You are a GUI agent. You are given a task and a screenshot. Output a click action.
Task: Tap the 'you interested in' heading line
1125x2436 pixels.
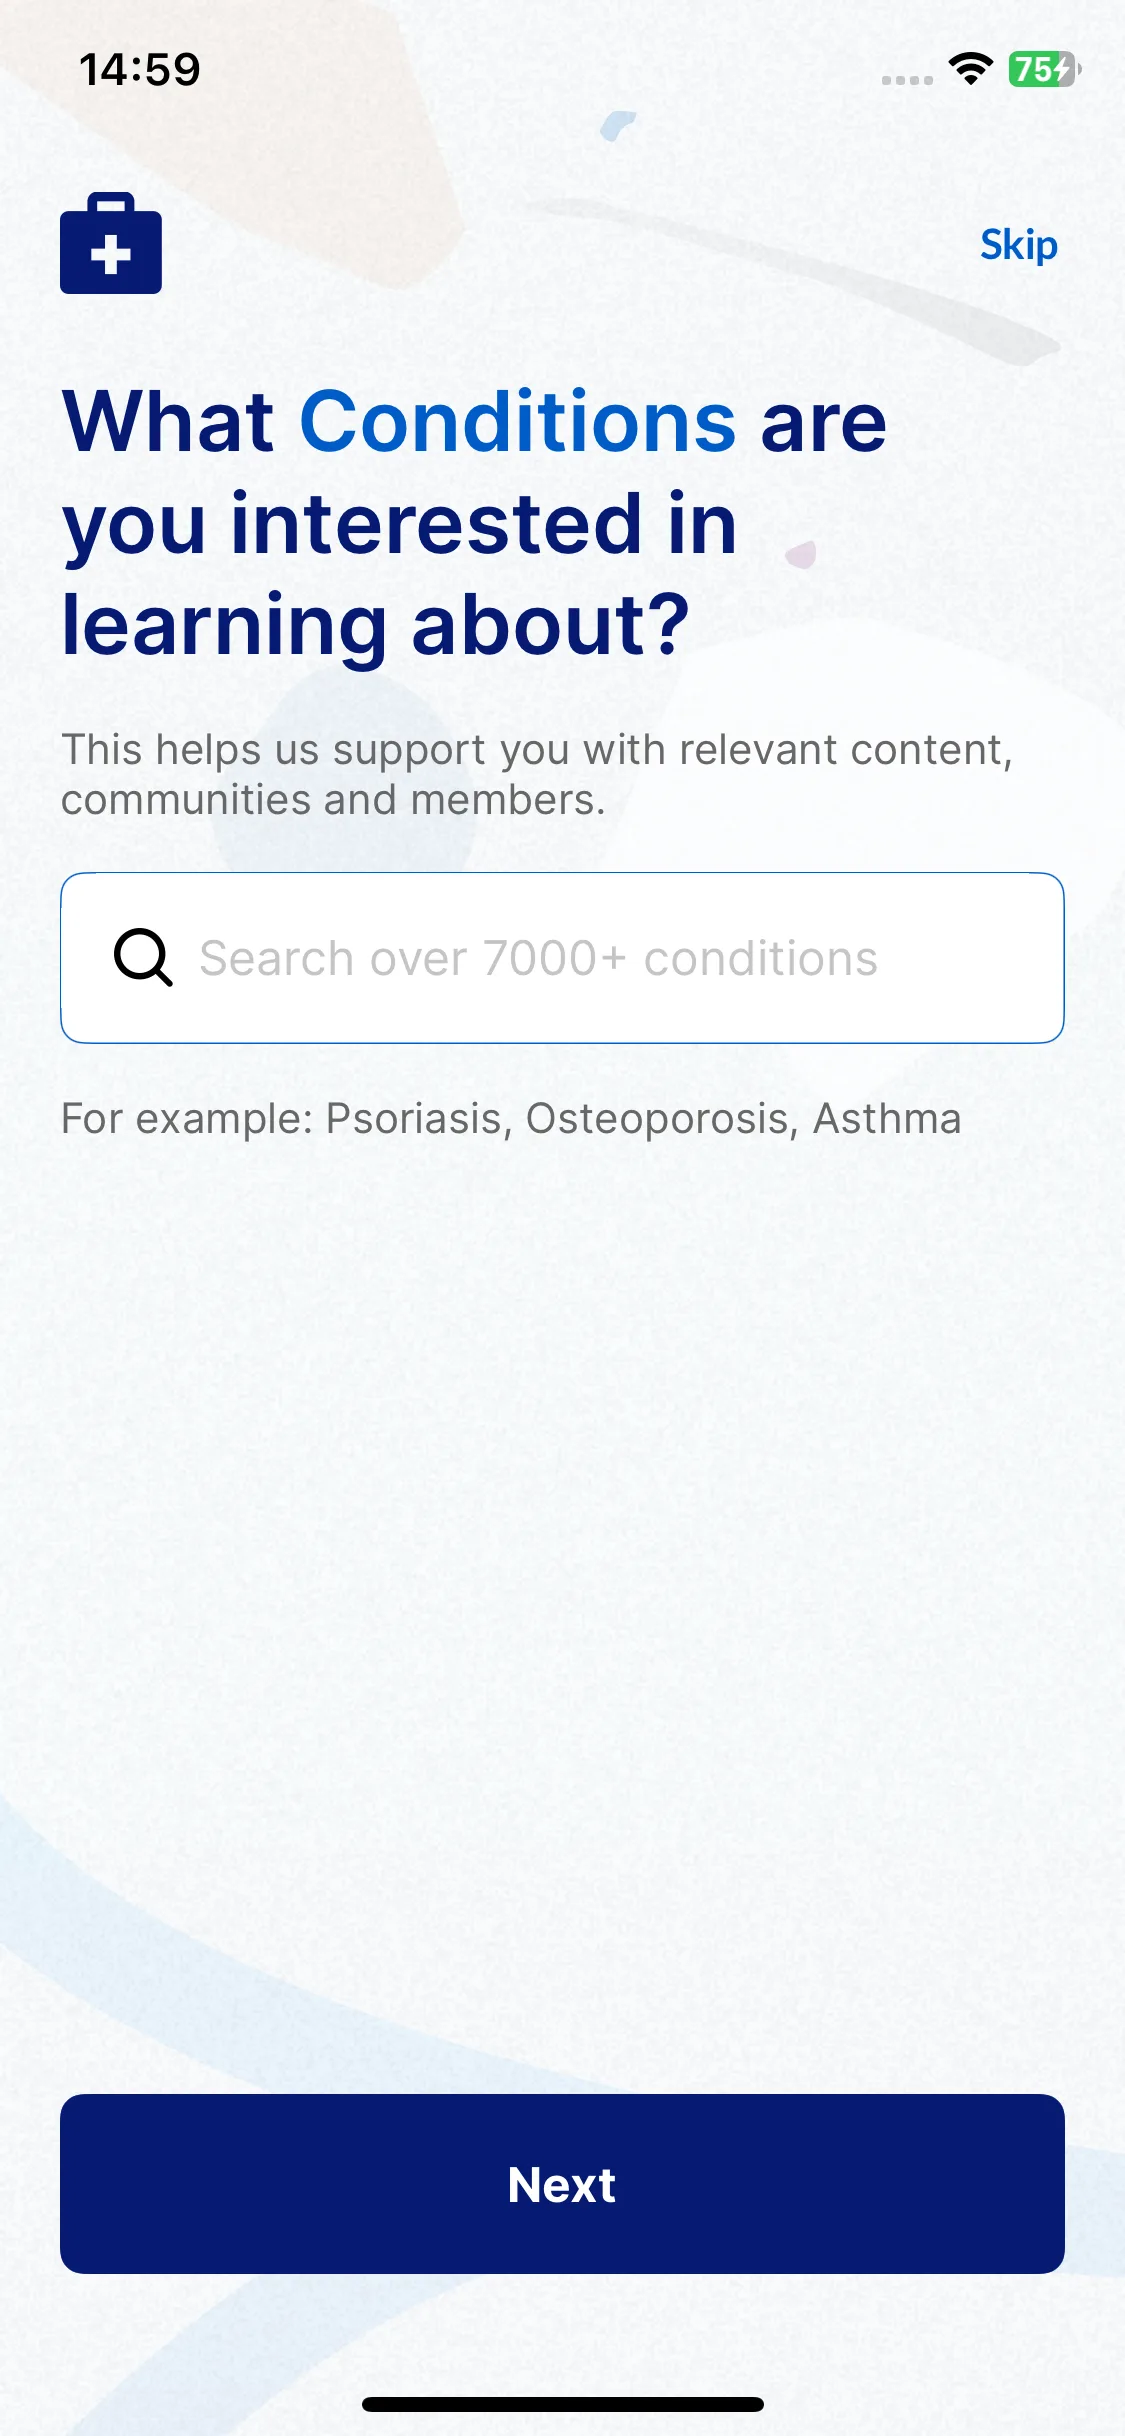[400, 524]
